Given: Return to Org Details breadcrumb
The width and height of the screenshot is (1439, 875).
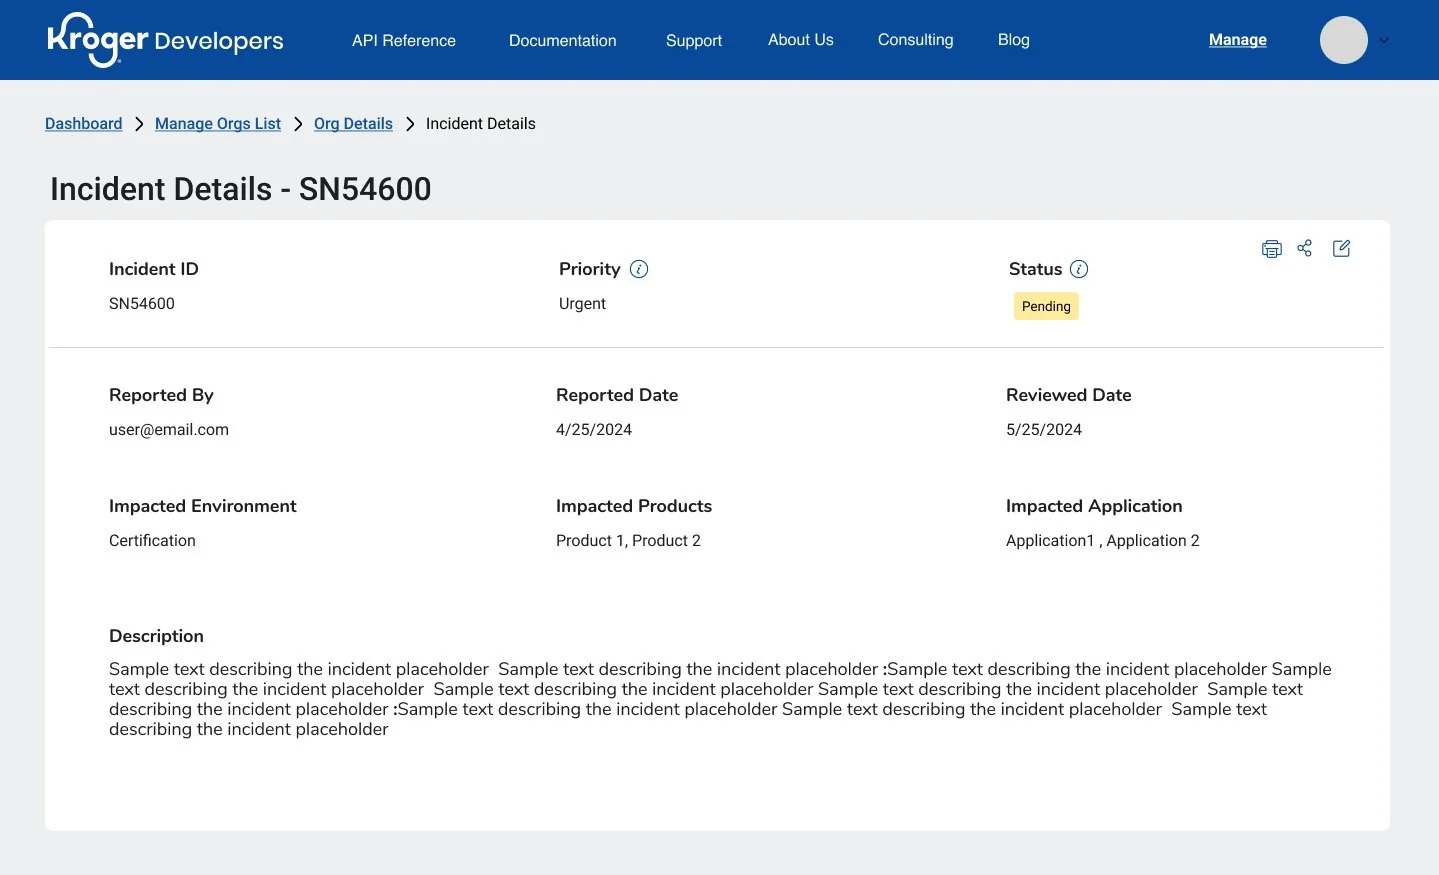Looking at the screenshot, I should point(353,124).
